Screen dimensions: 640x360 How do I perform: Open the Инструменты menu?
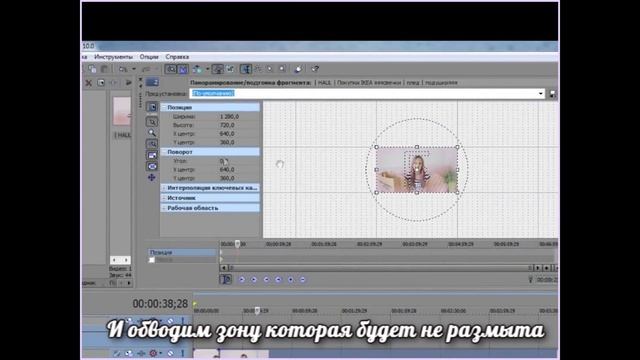(113, 57)
